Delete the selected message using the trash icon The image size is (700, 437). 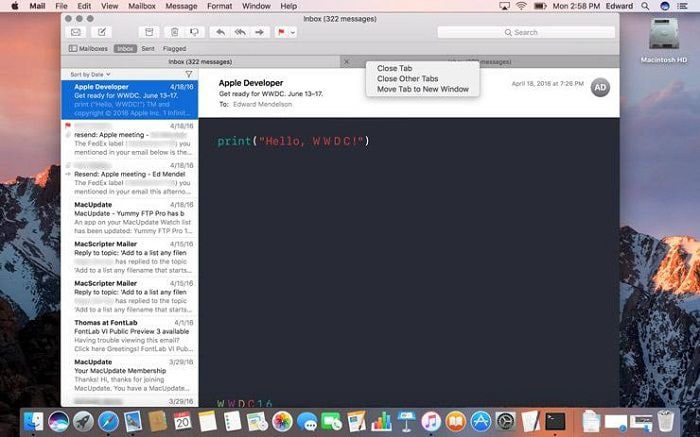pyautogui.click(x=175, y=32)
